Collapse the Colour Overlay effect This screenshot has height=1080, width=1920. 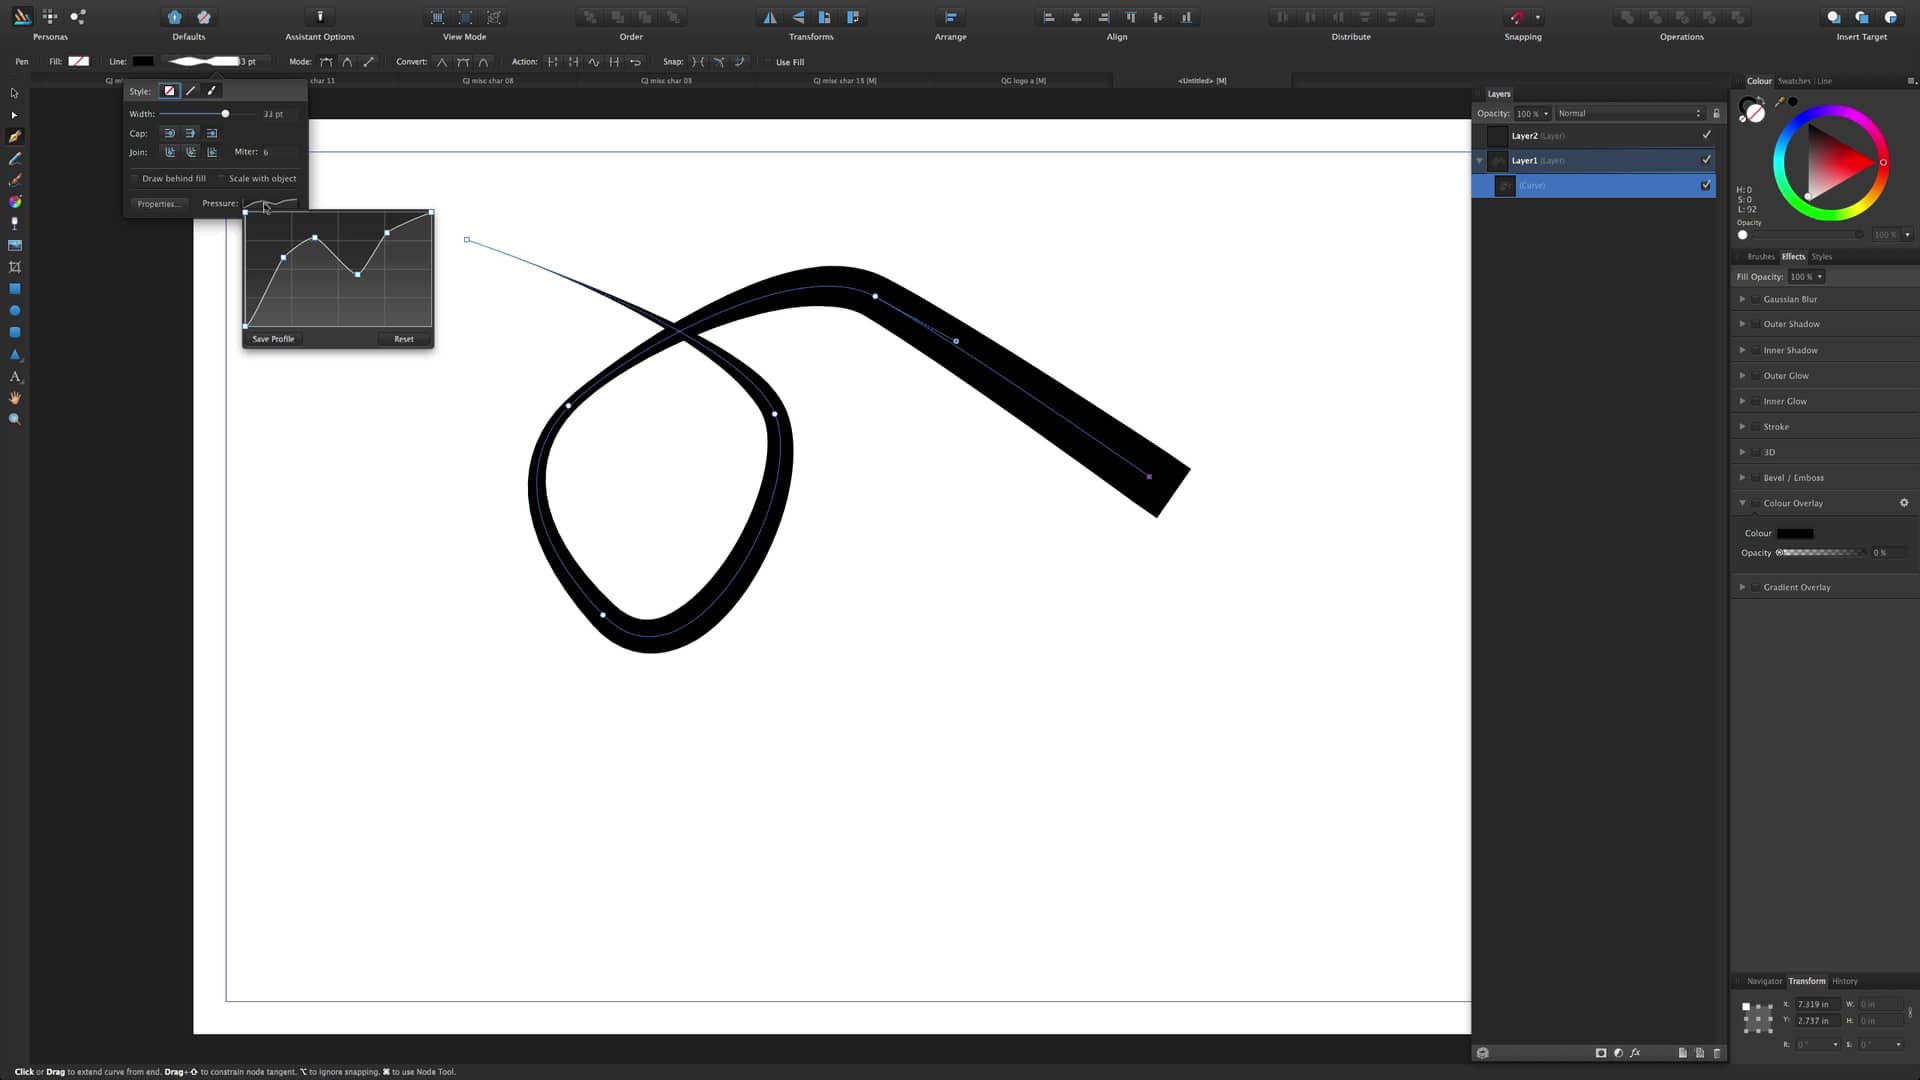tap(1743, 503)
